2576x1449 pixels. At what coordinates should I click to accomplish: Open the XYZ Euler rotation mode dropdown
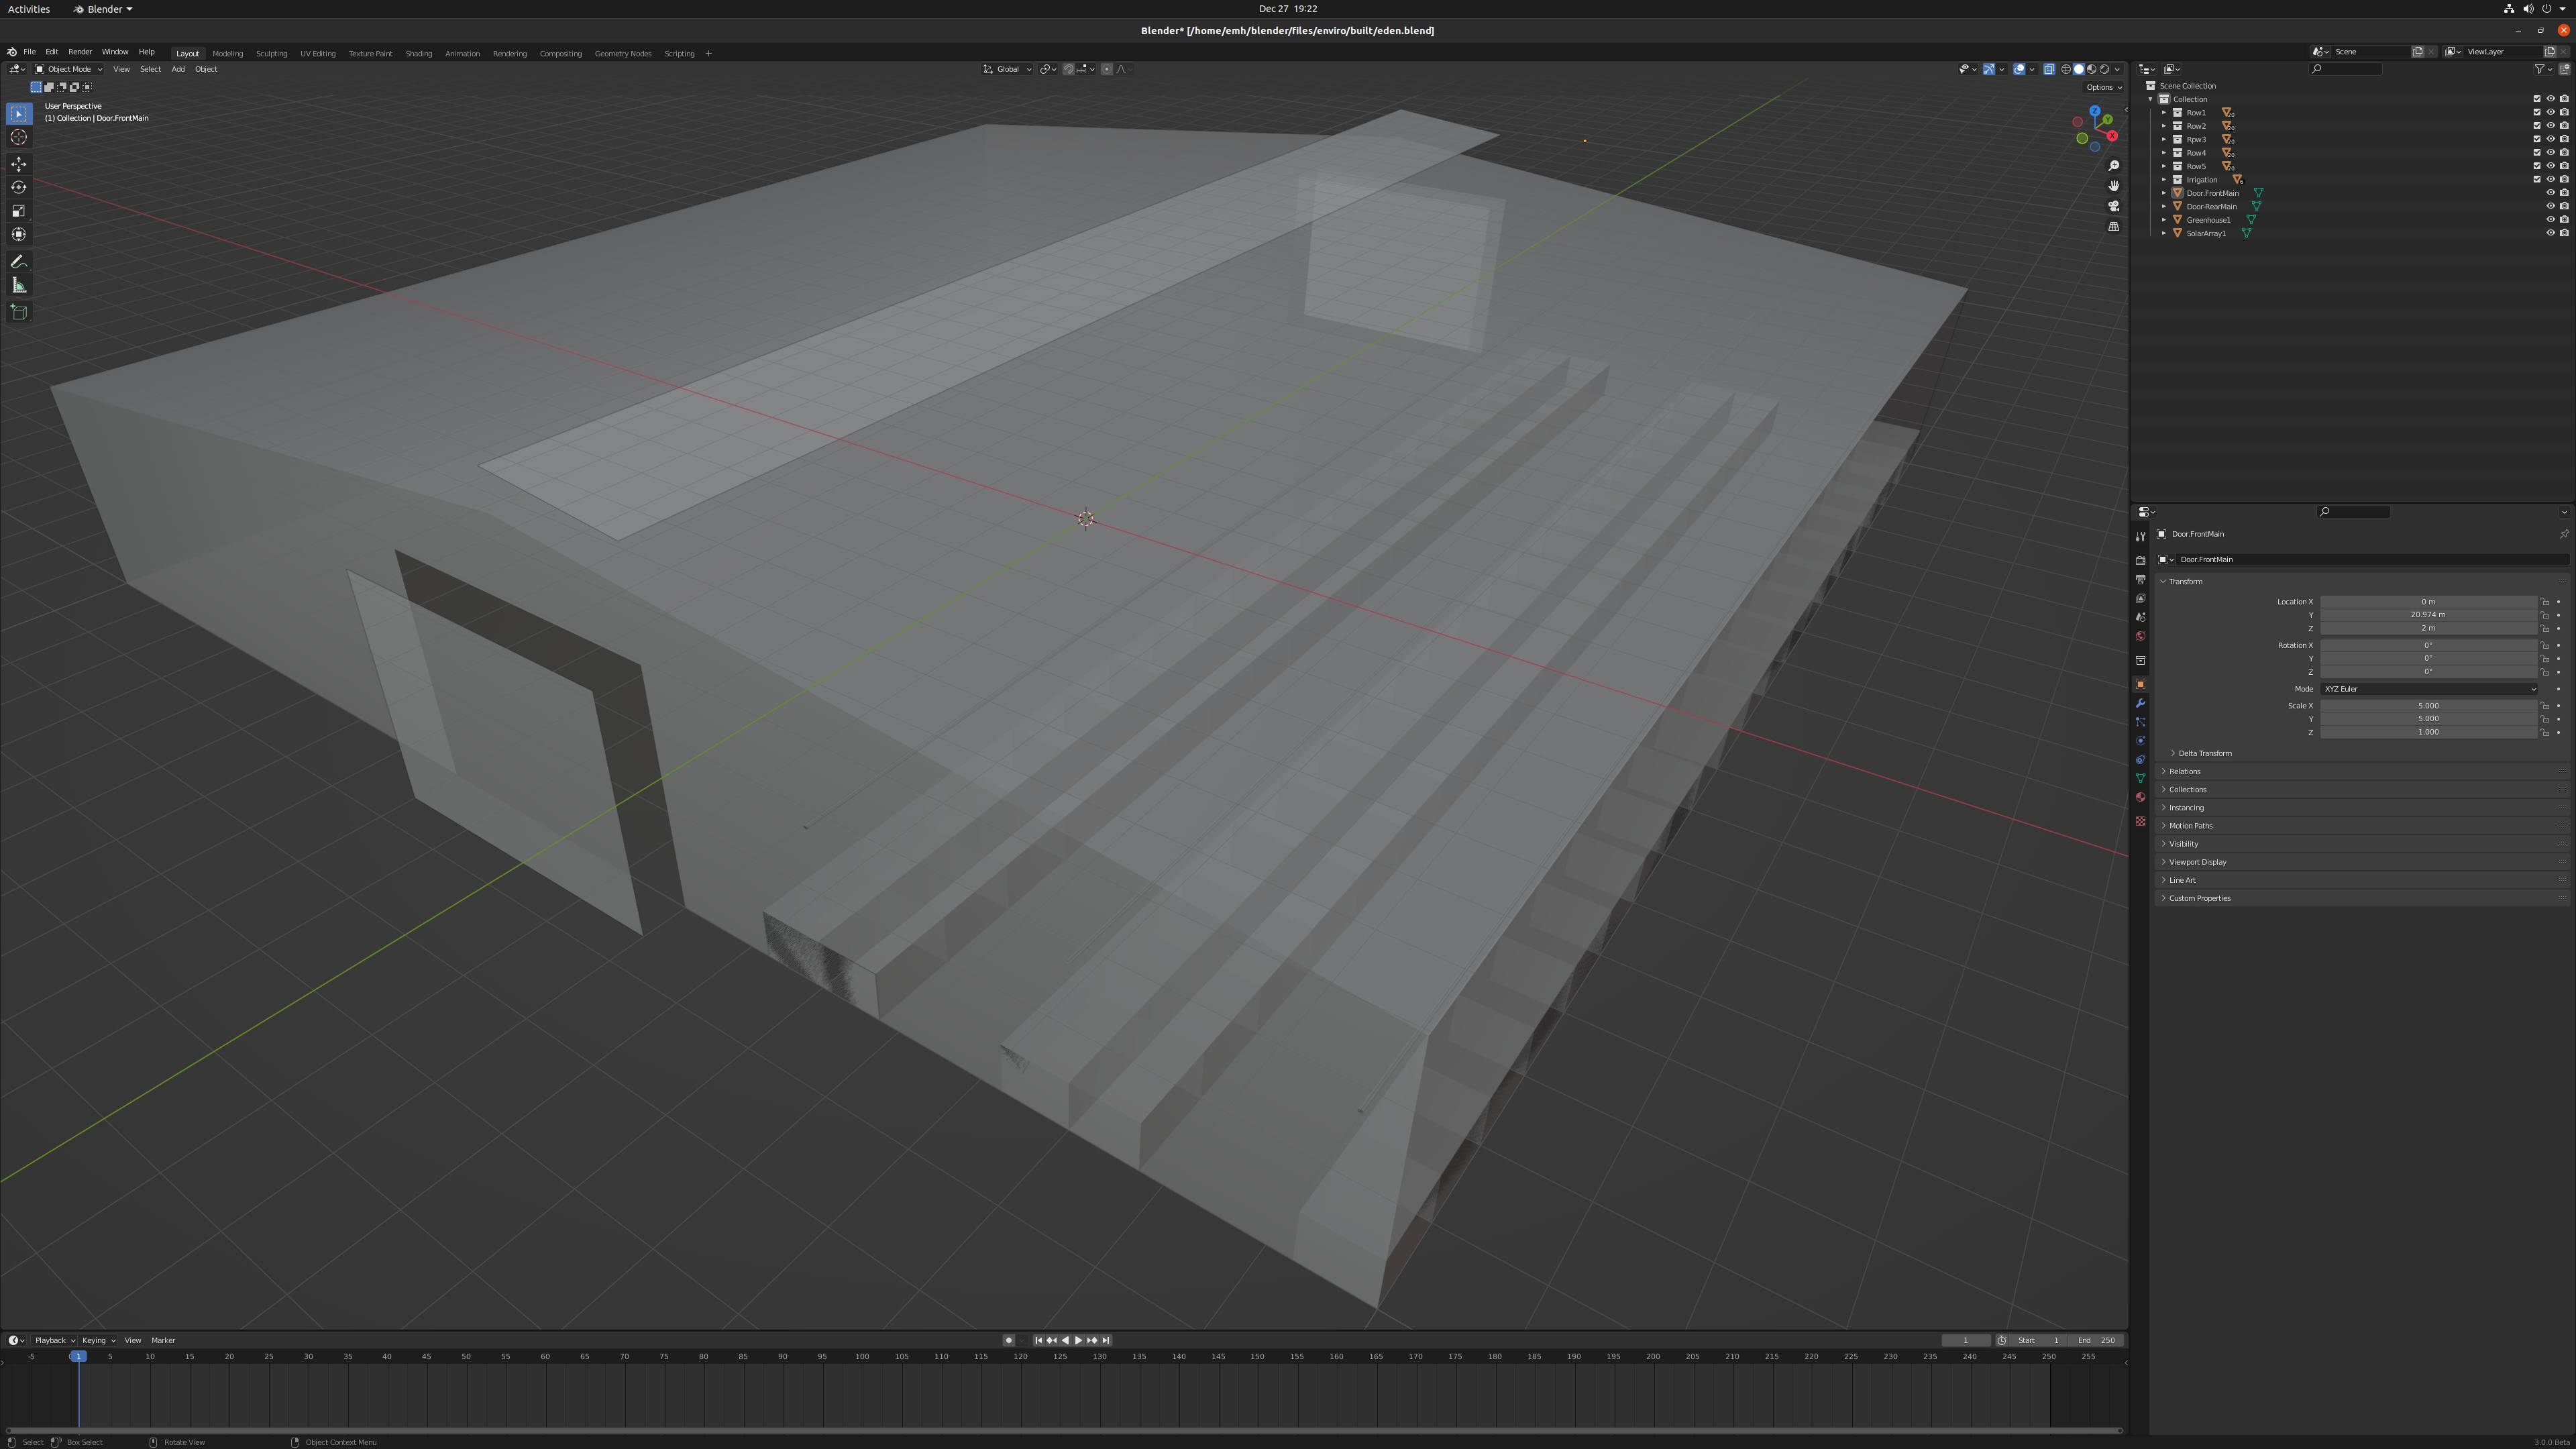(2428, 689)
